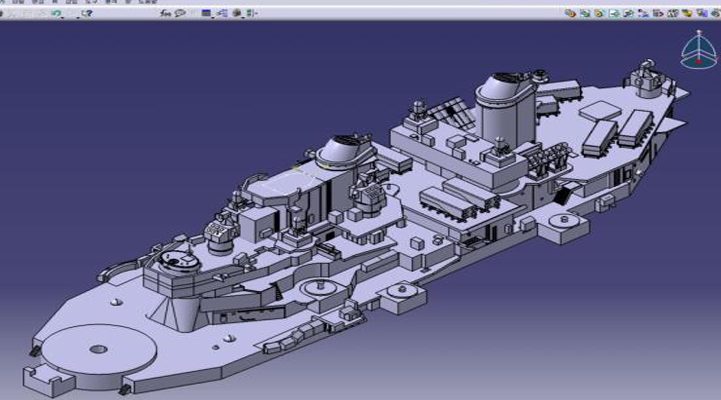Click the speech bubble comment icon

(x=180, y=13)
